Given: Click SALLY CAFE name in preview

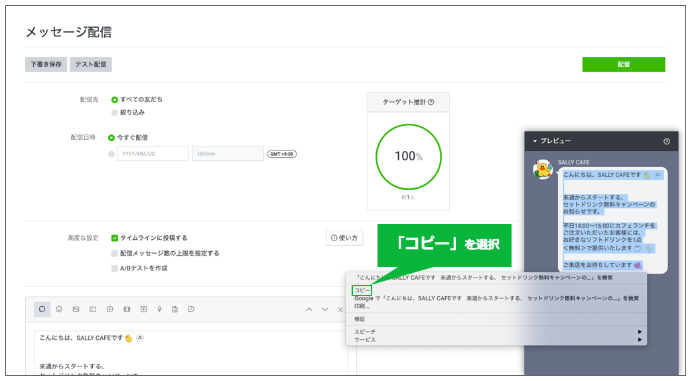Looking at the screenshot, I should click(574, 162).
